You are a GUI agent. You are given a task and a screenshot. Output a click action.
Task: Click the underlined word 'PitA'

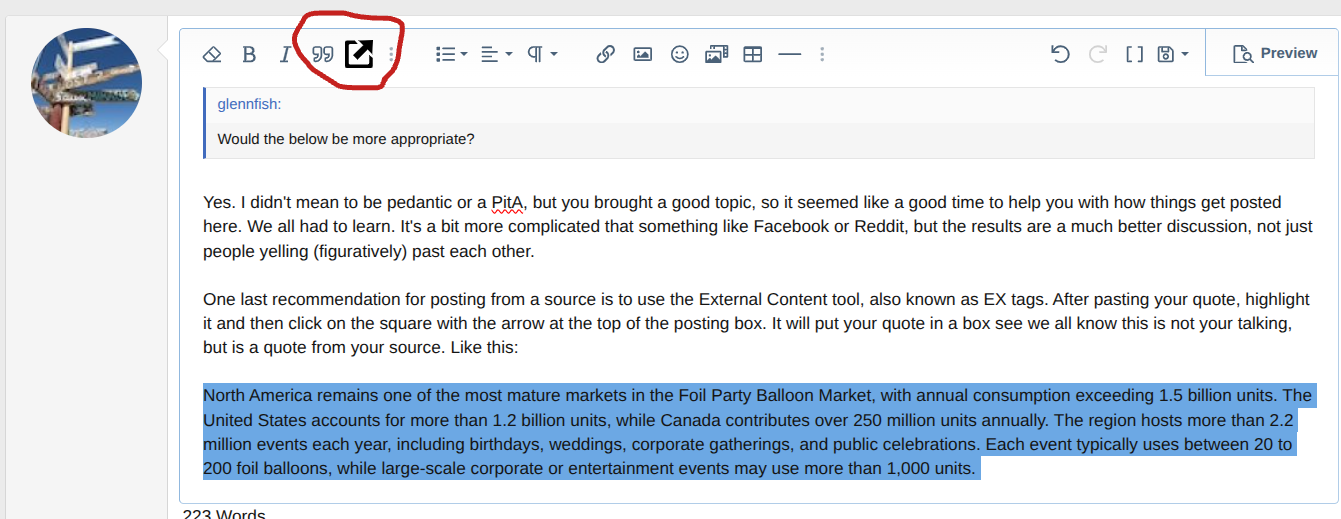508,202
